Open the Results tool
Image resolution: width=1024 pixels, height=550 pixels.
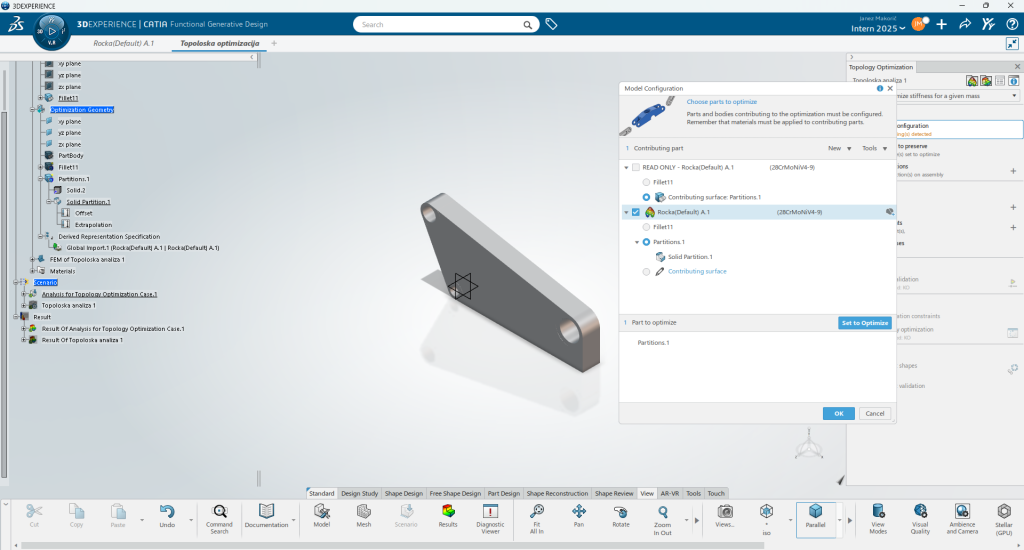[448, 516]
